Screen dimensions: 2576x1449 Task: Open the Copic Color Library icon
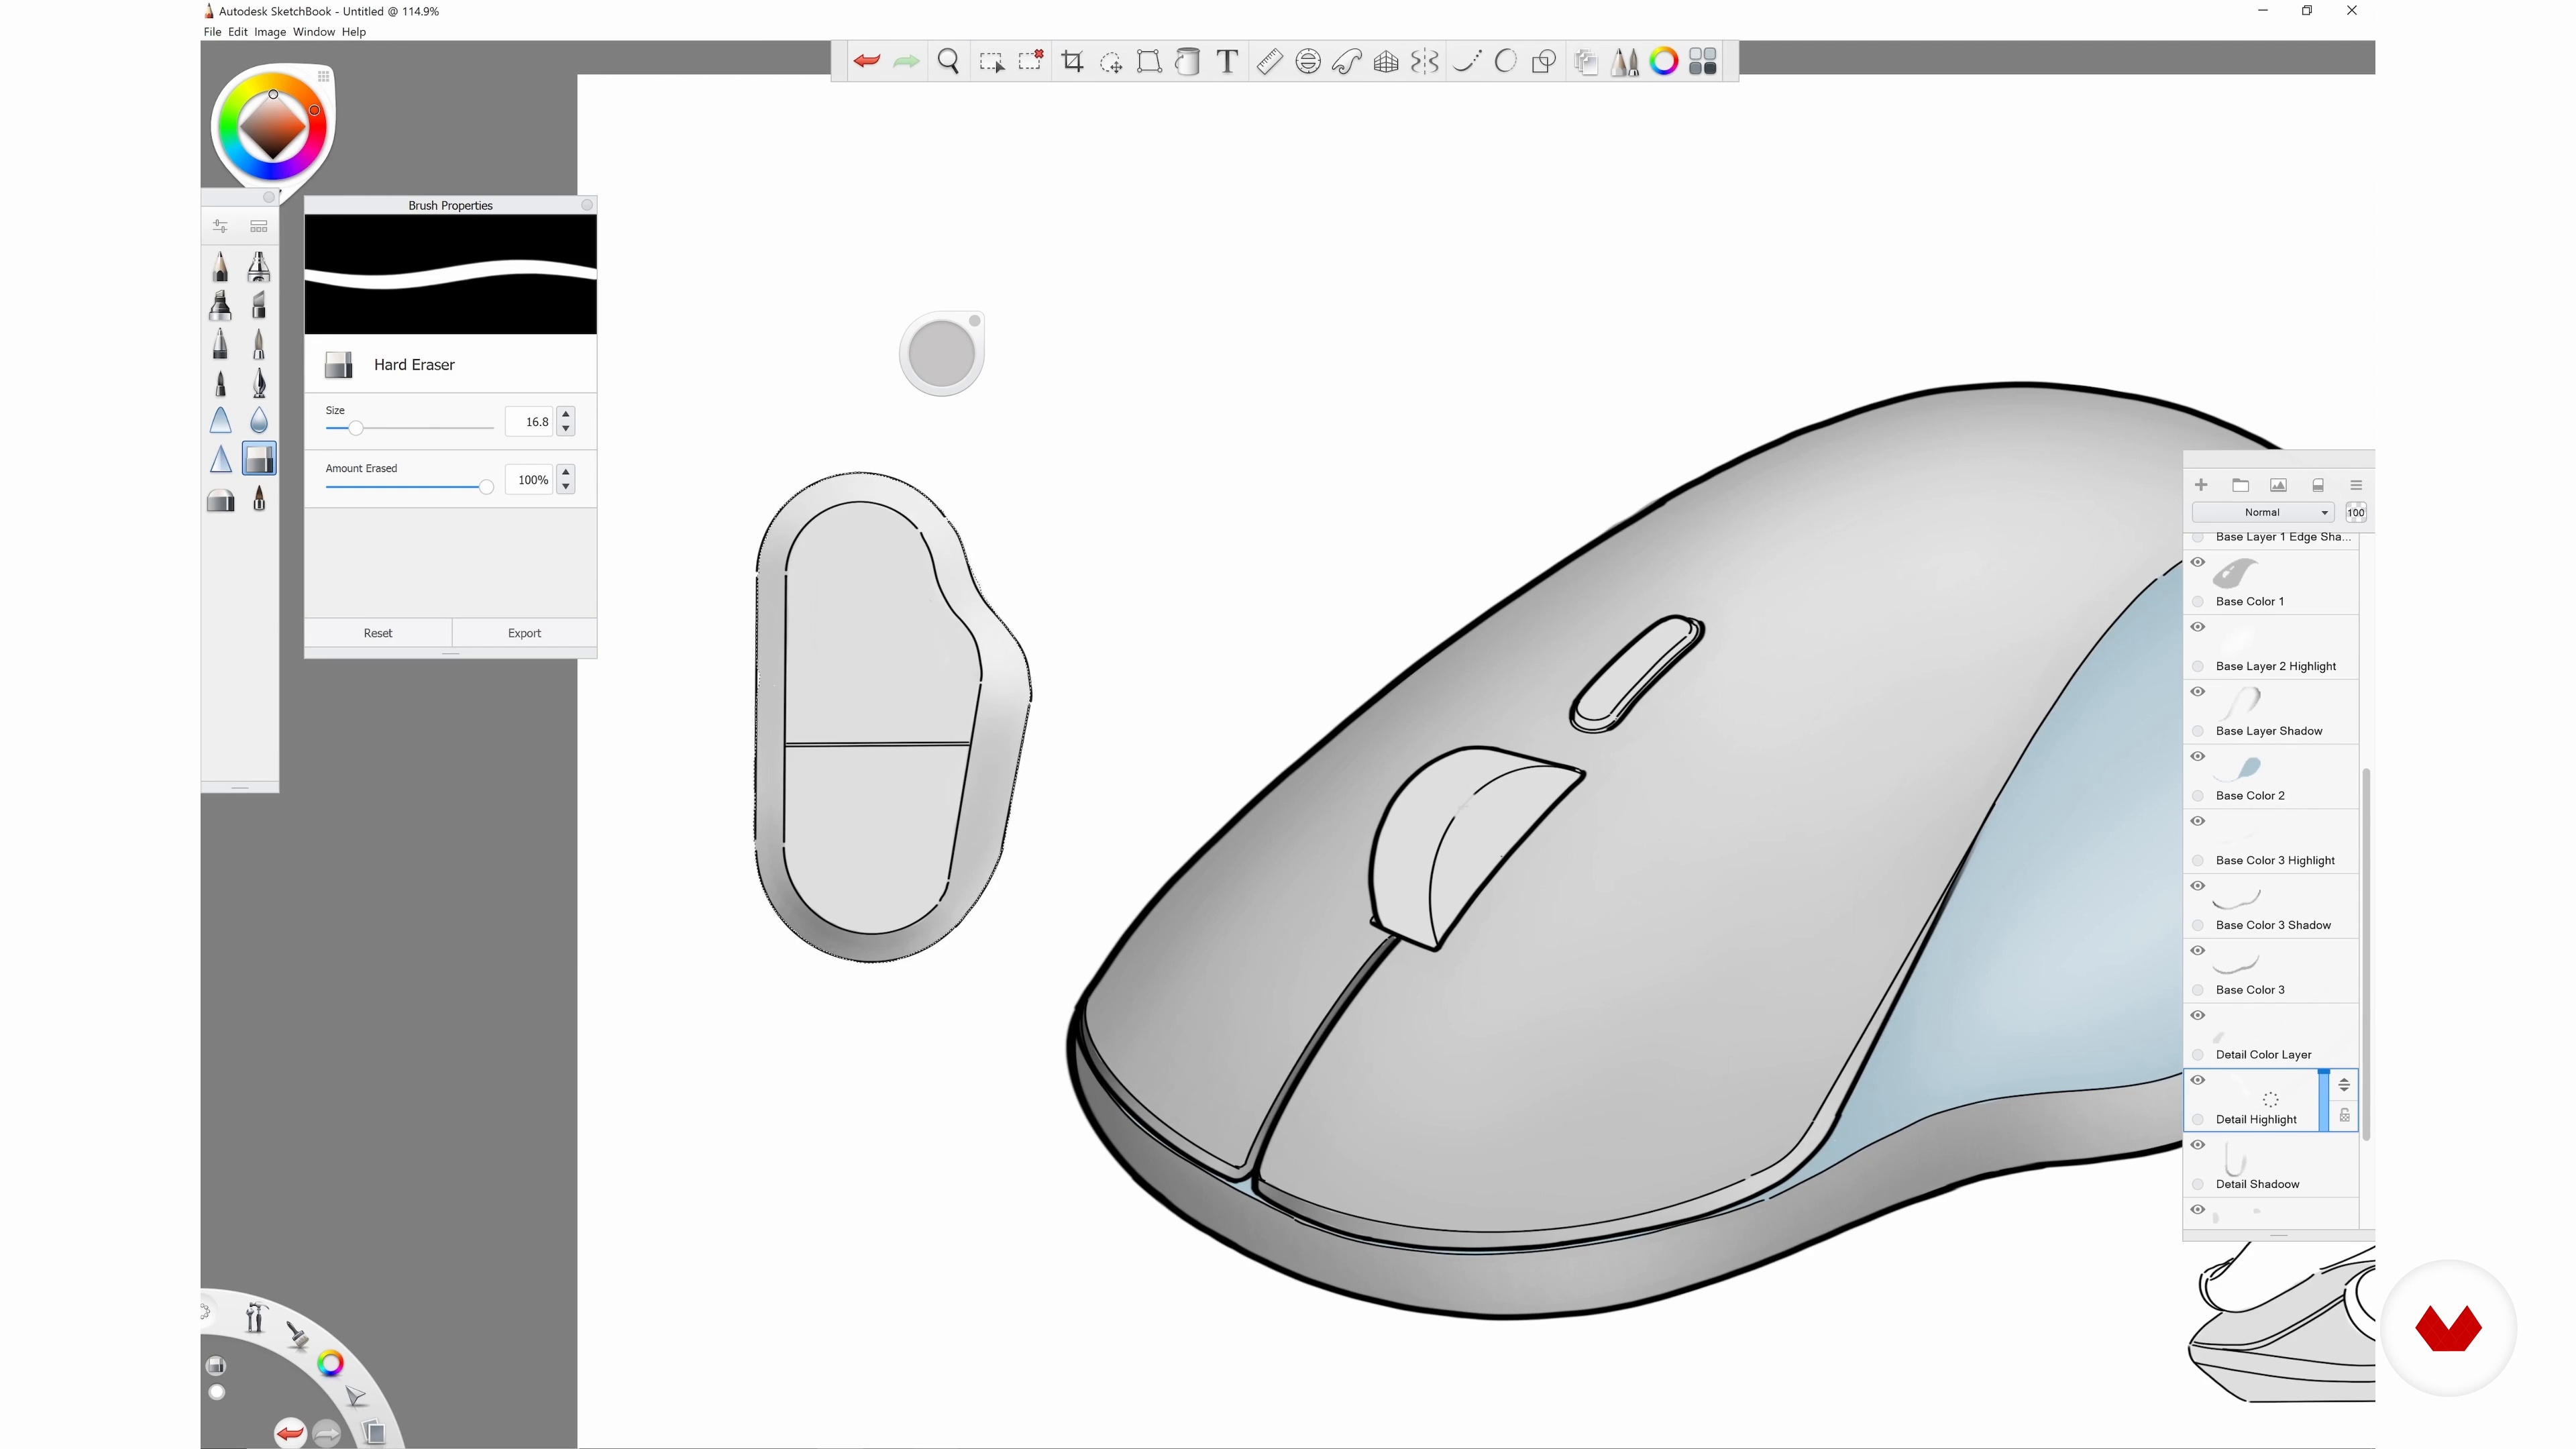pos(1703,61)
